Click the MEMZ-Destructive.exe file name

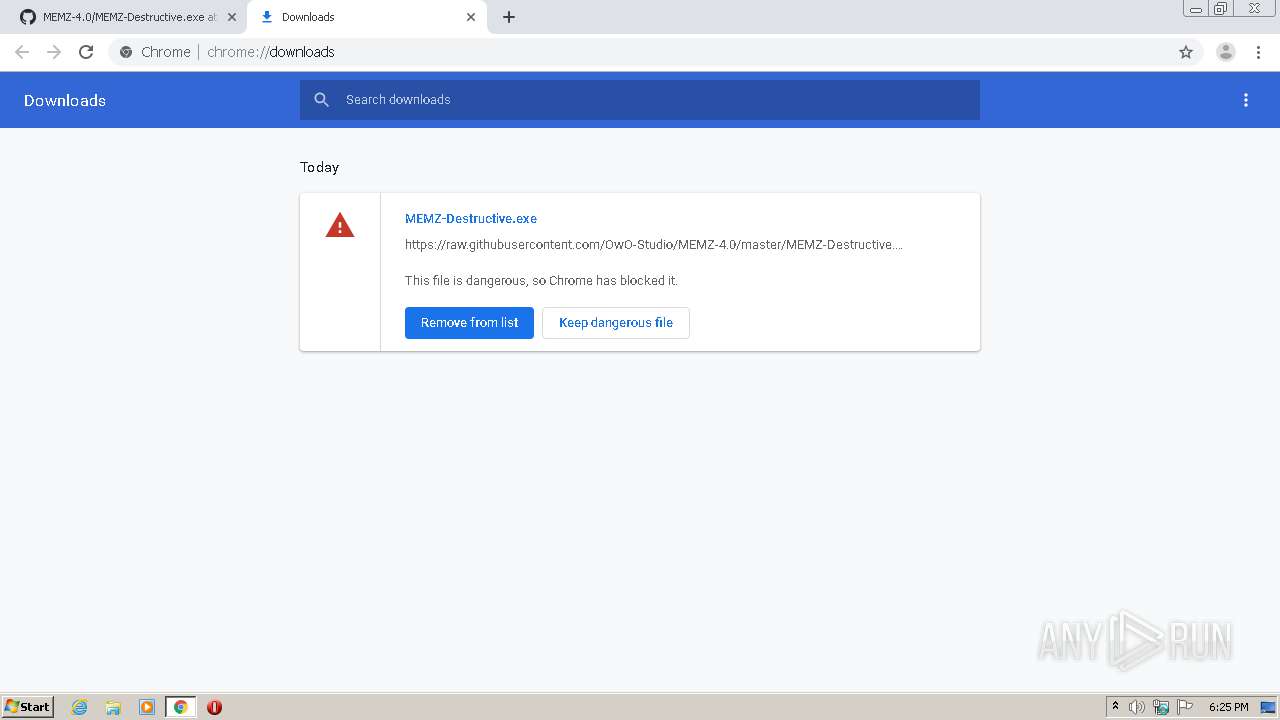[471, 218]
